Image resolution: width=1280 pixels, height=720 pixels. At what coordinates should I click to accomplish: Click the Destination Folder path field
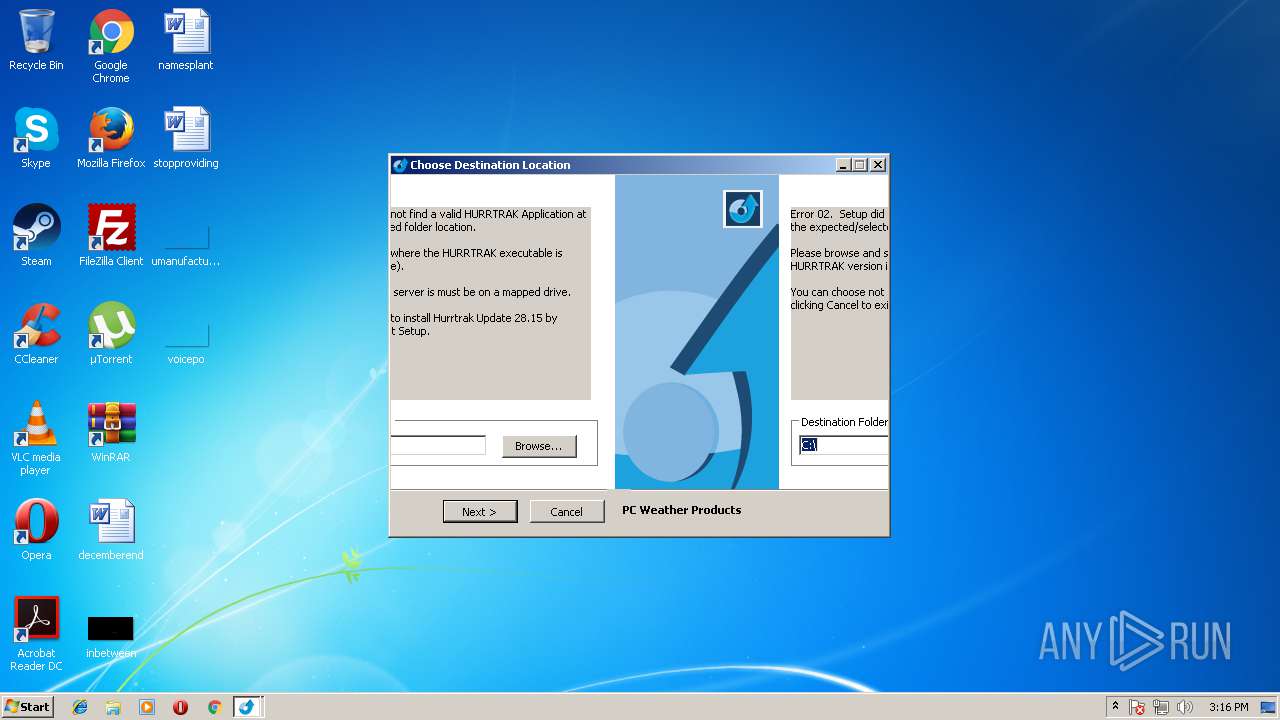tap(843, 445)
